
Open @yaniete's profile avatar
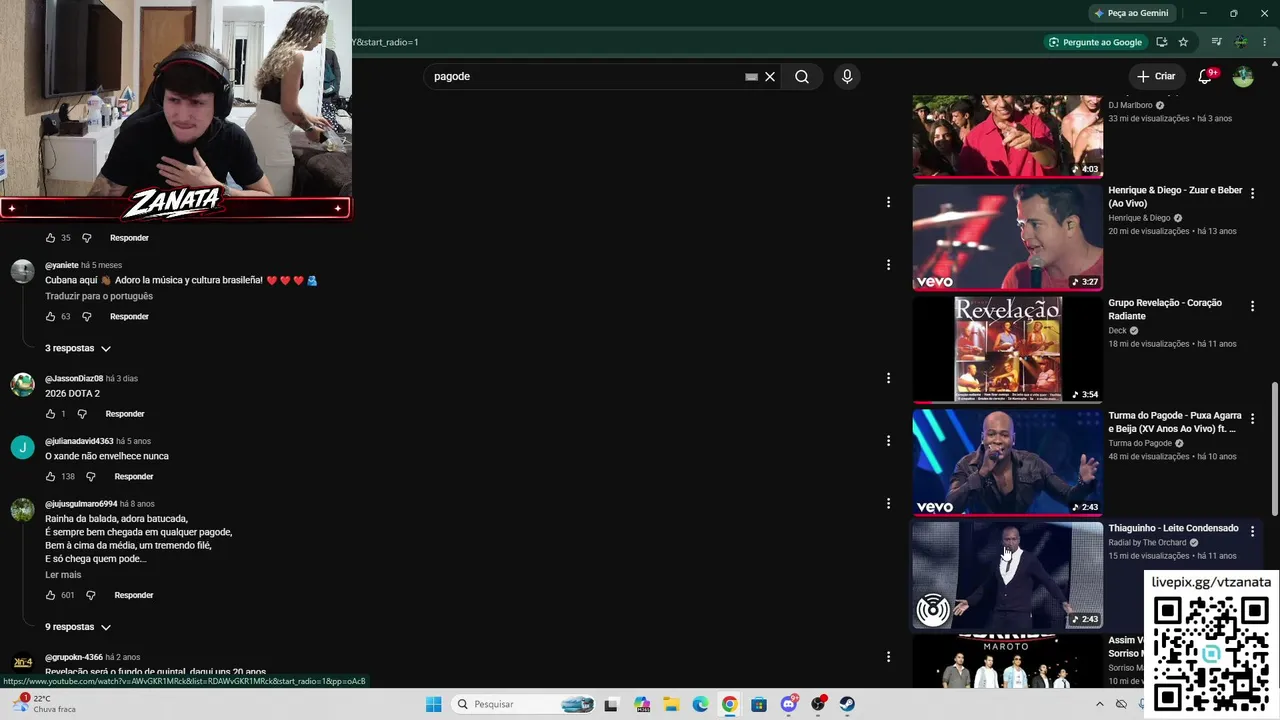(x=22, y=272)
